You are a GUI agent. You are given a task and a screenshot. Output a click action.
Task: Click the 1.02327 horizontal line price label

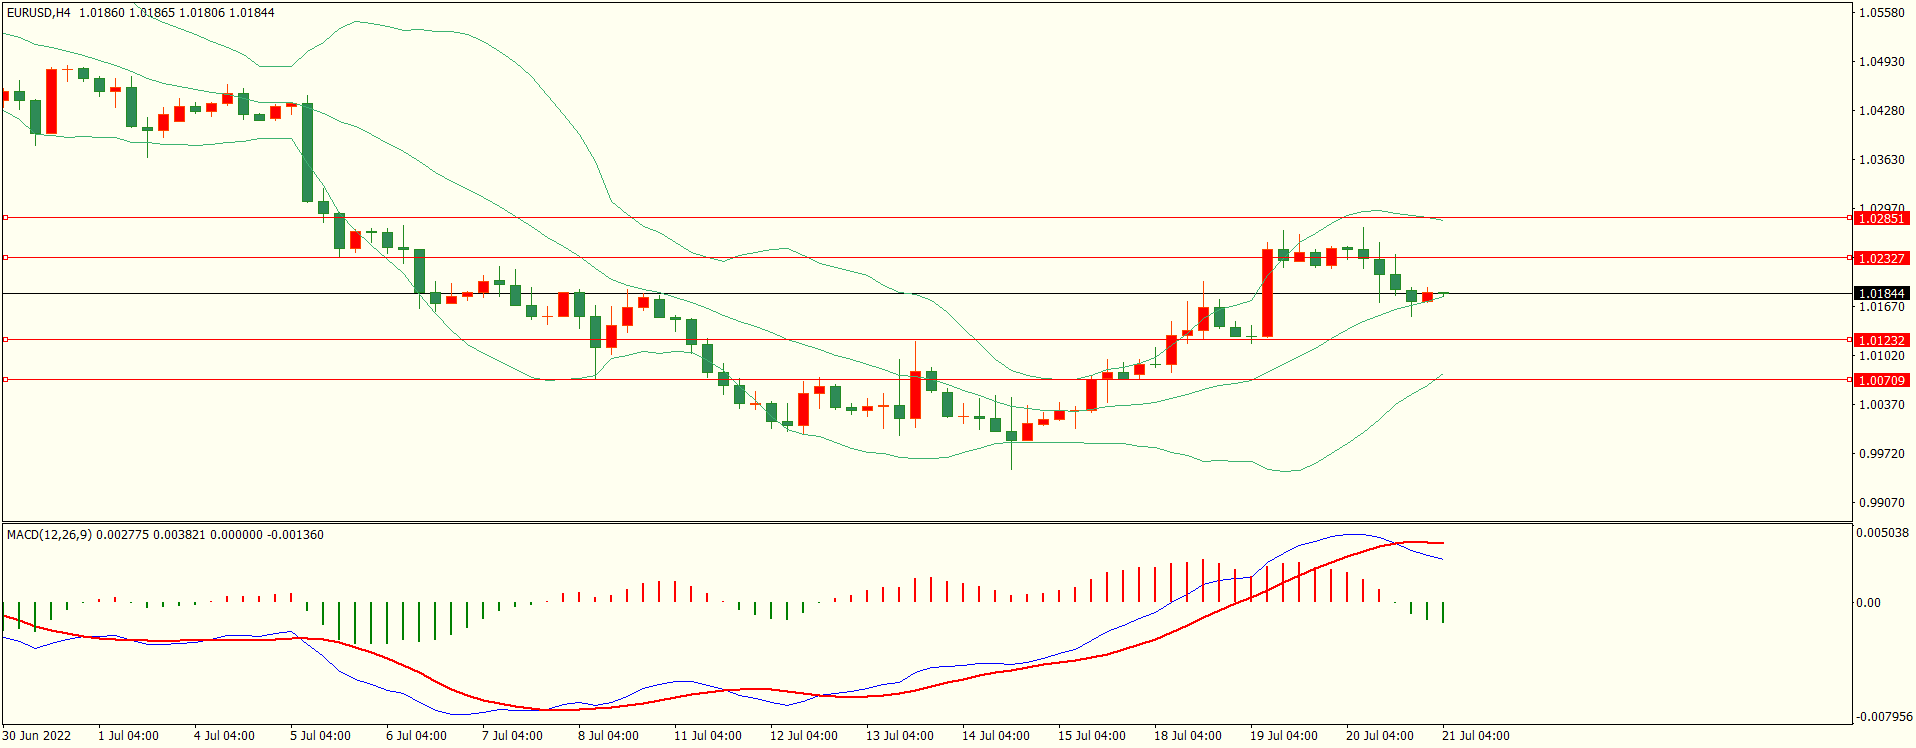[1881, 258]
